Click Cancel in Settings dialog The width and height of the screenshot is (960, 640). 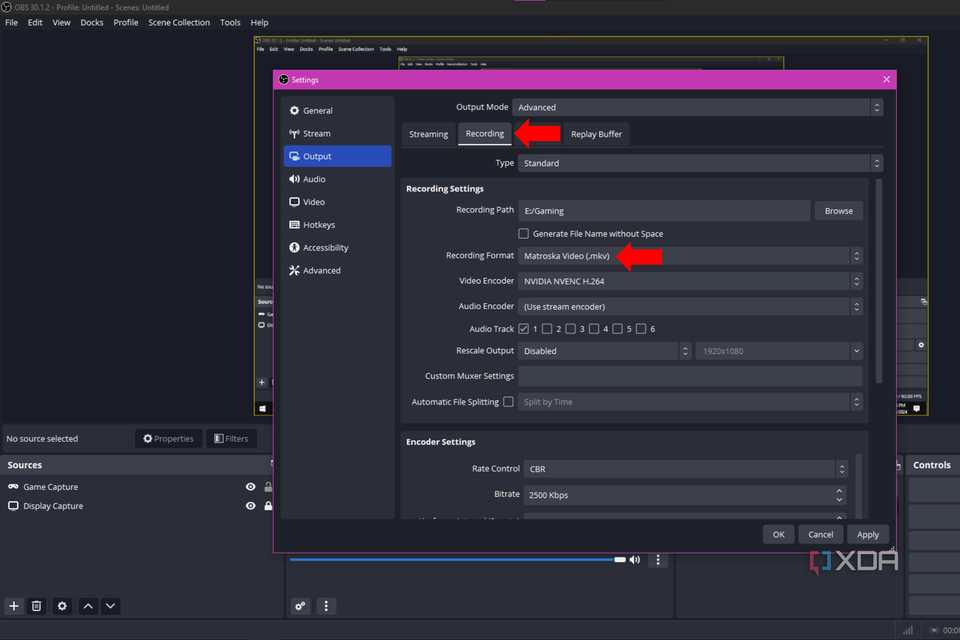coord(820,534)
